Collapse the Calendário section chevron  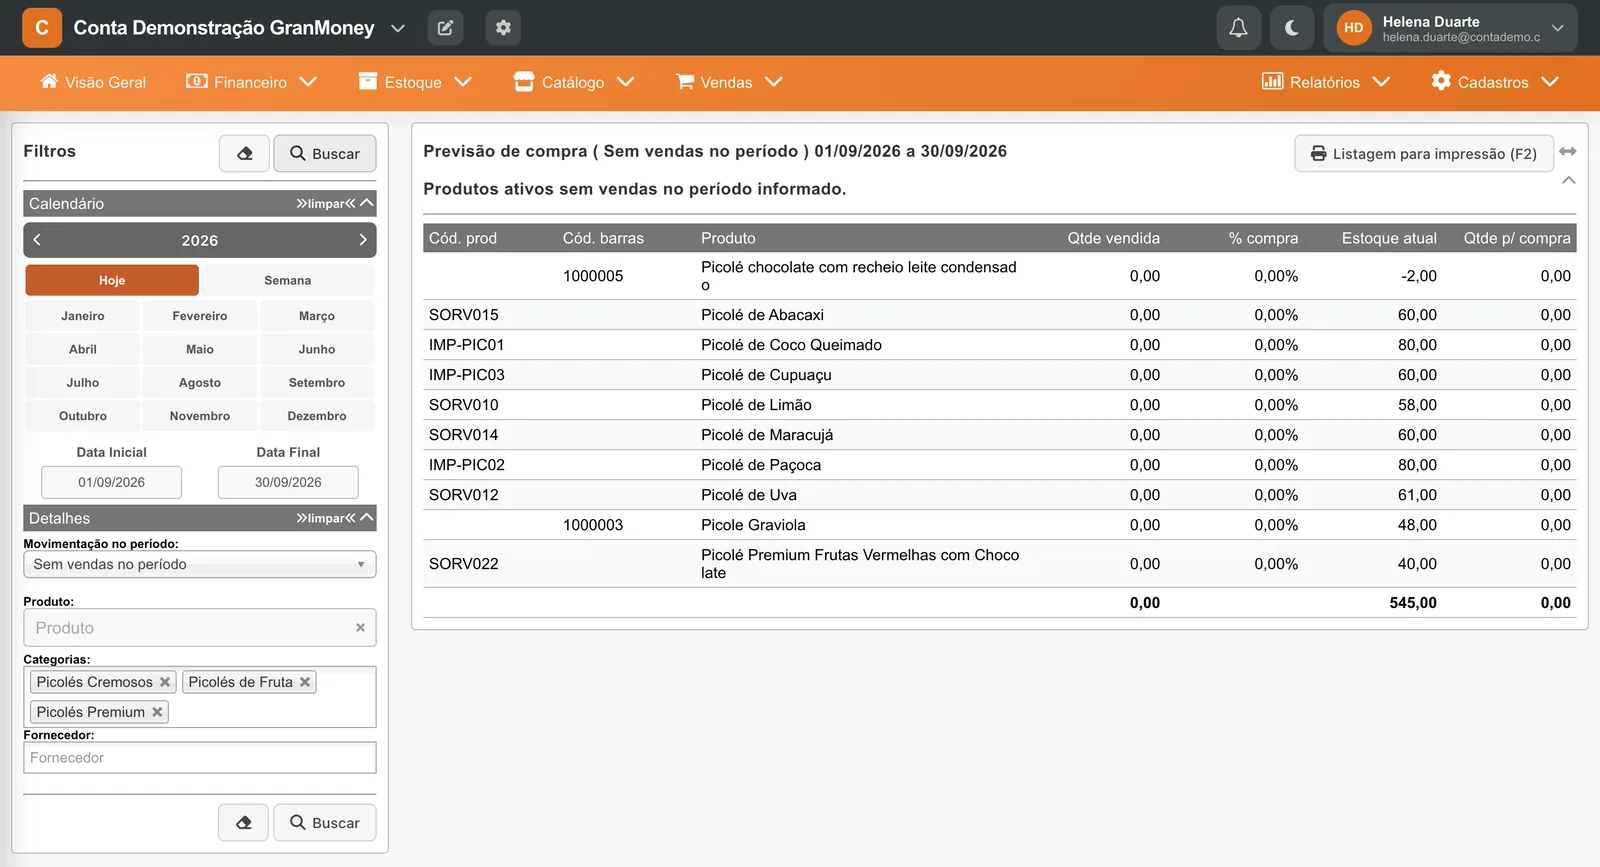point(367,203)
